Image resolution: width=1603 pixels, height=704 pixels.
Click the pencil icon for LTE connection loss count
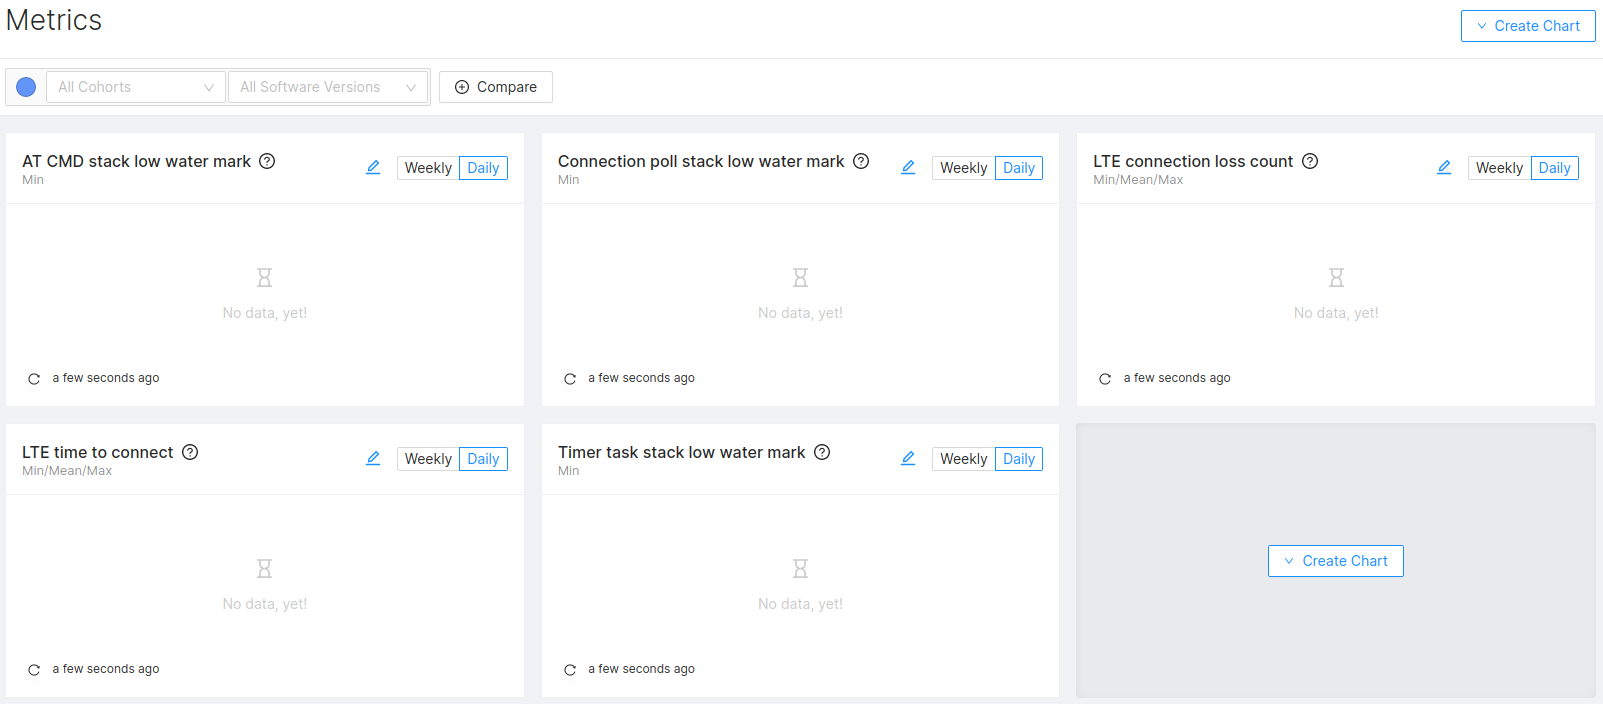1444,167
